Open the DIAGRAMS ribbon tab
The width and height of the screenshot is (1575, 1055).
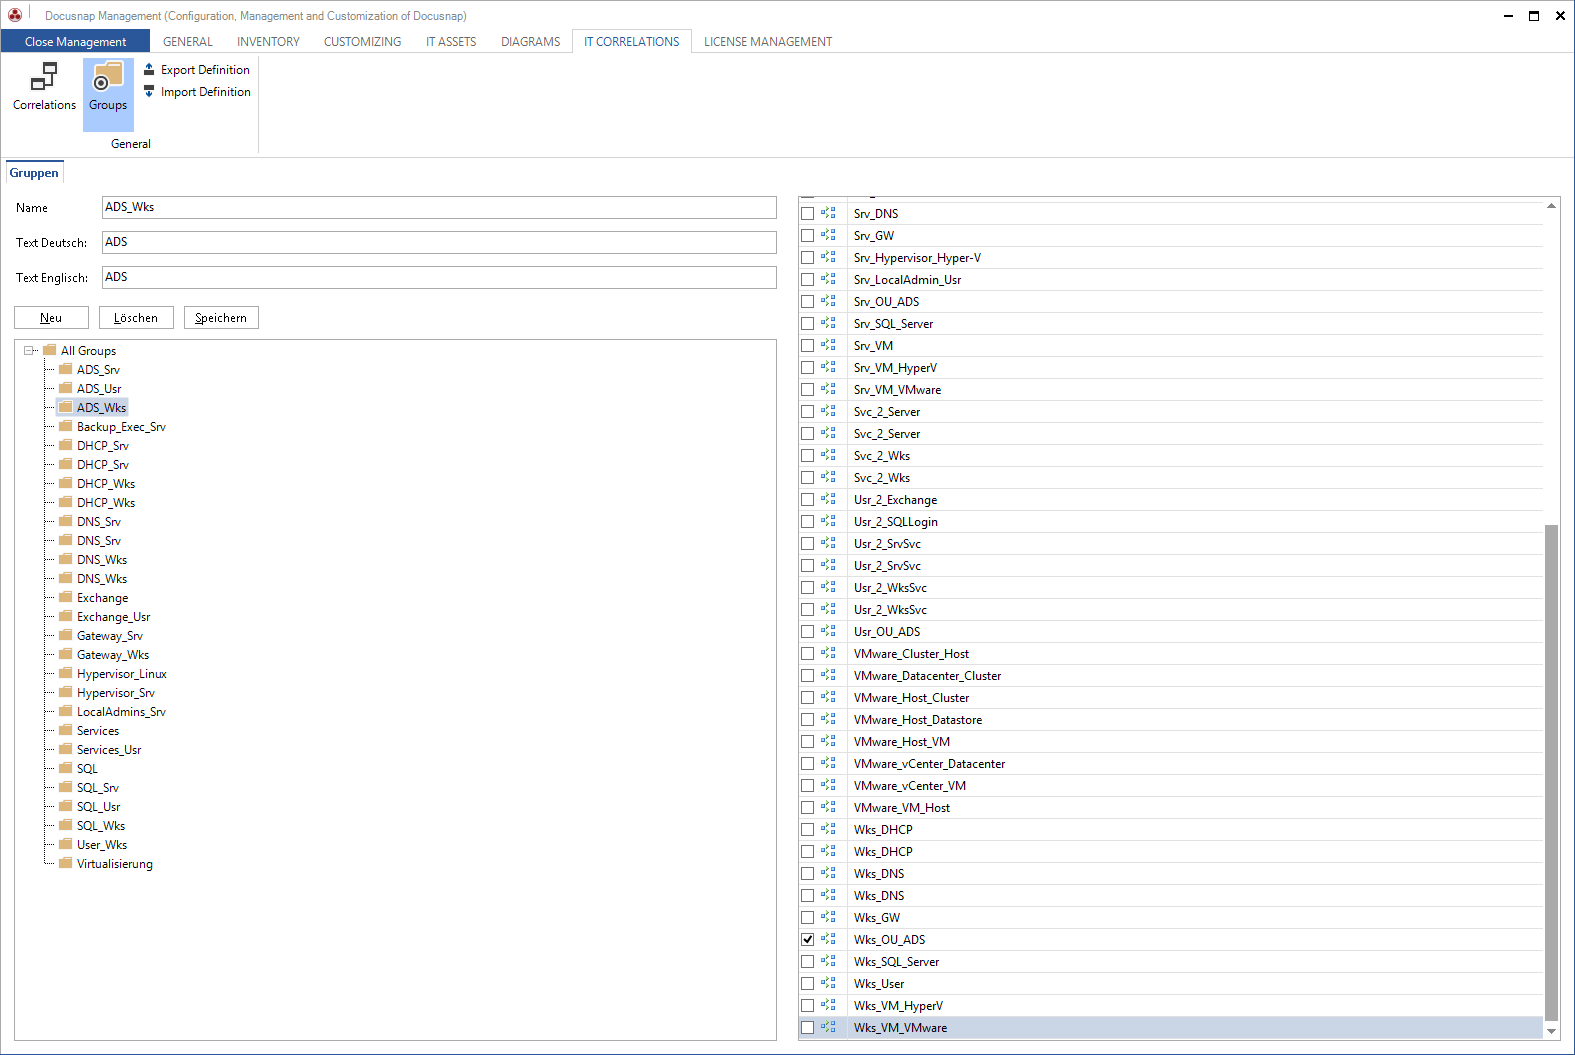click(x=530, y=41)
